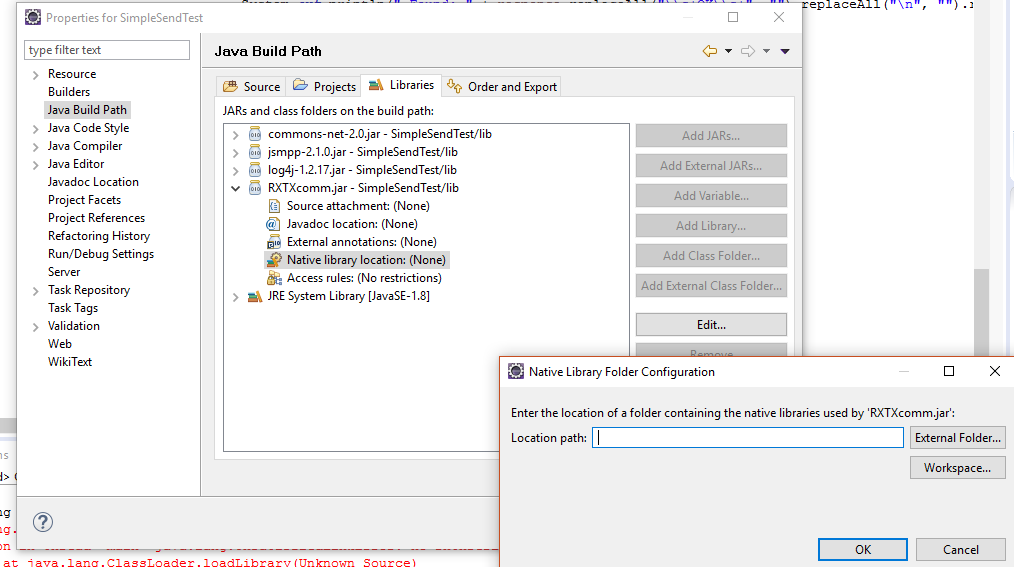Screen dimensions: 1014x567
Task: Expand the jsmpp-2.1.0.jar entry
Action: click(x=236, y=152)
